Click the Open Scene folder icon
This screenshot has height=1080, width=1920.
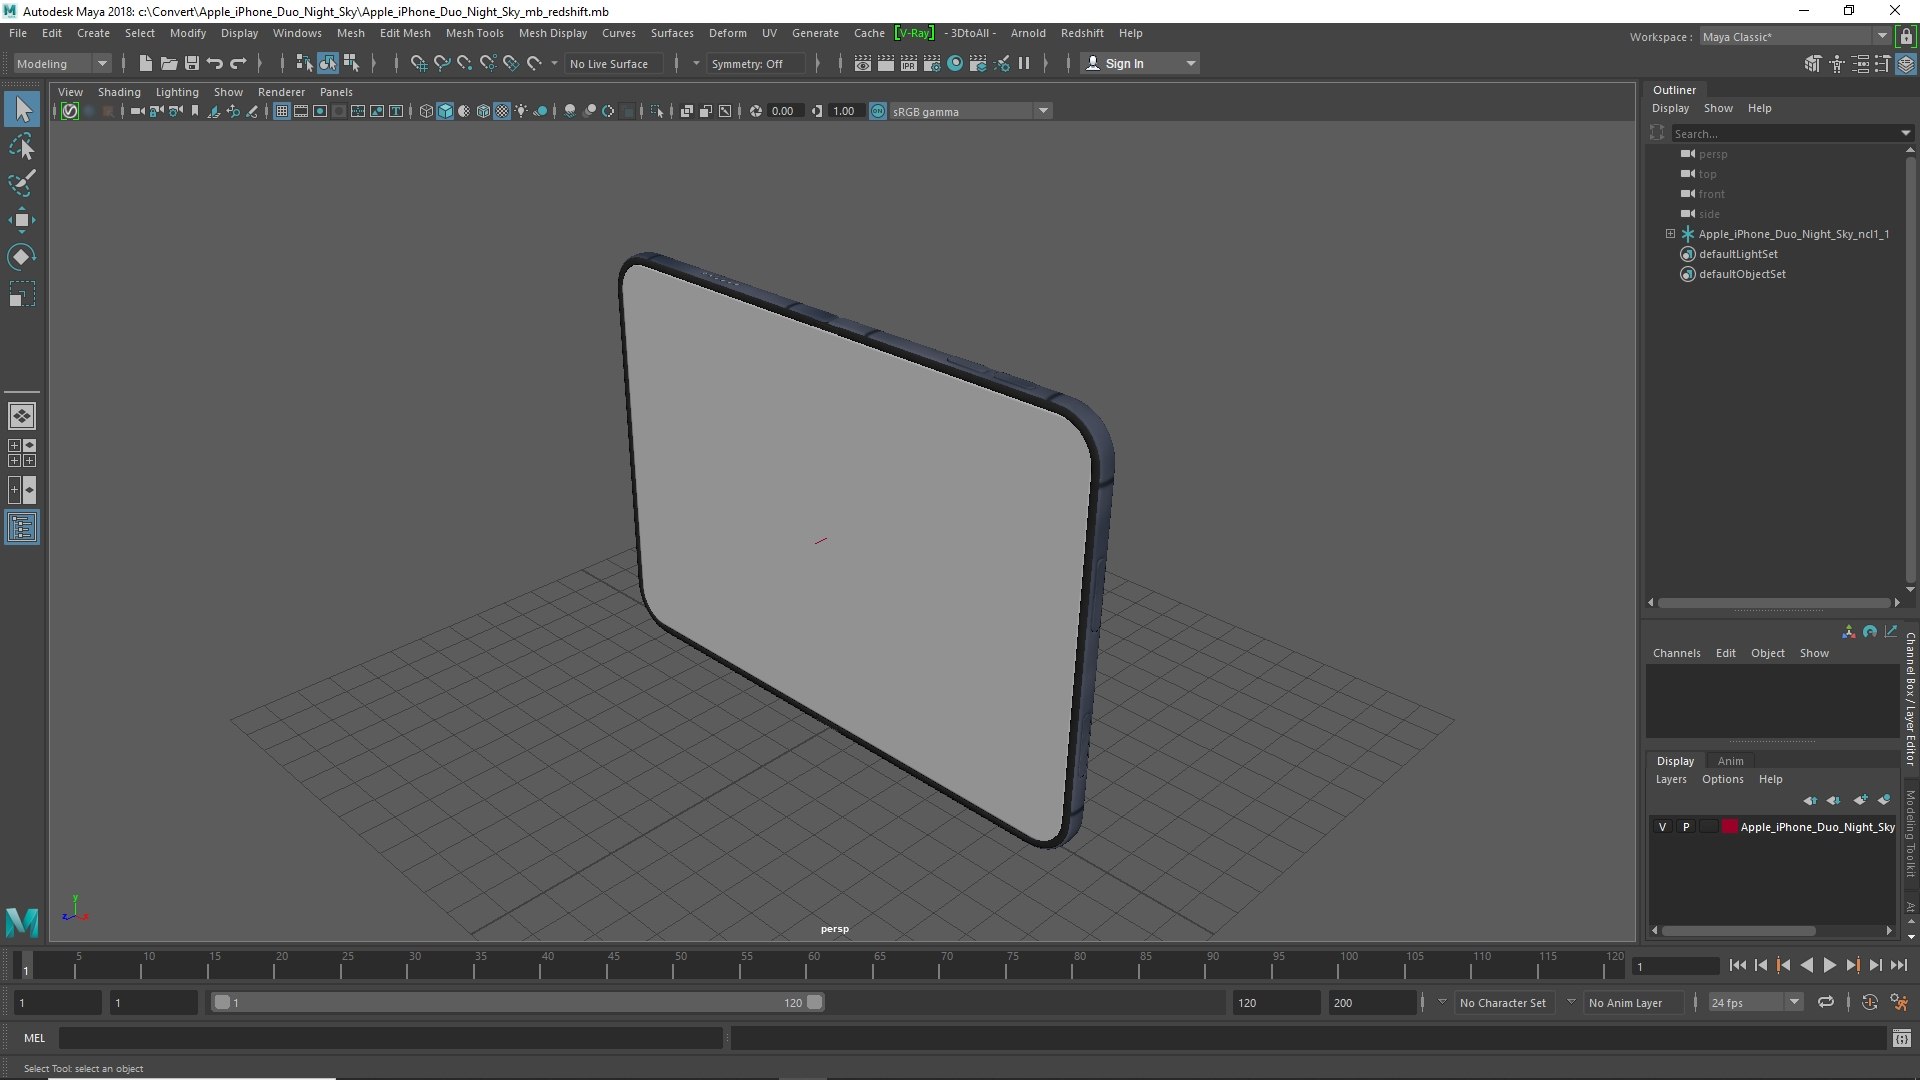[x=169, y=63]
